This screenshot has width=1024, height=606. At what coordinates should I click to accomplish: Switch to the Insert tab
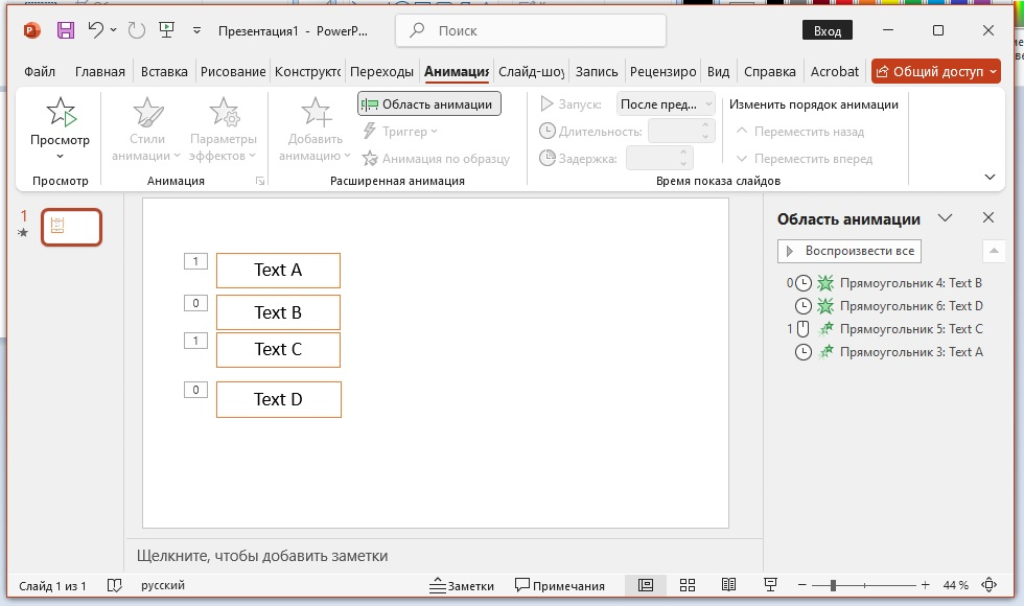pos(164,71)
